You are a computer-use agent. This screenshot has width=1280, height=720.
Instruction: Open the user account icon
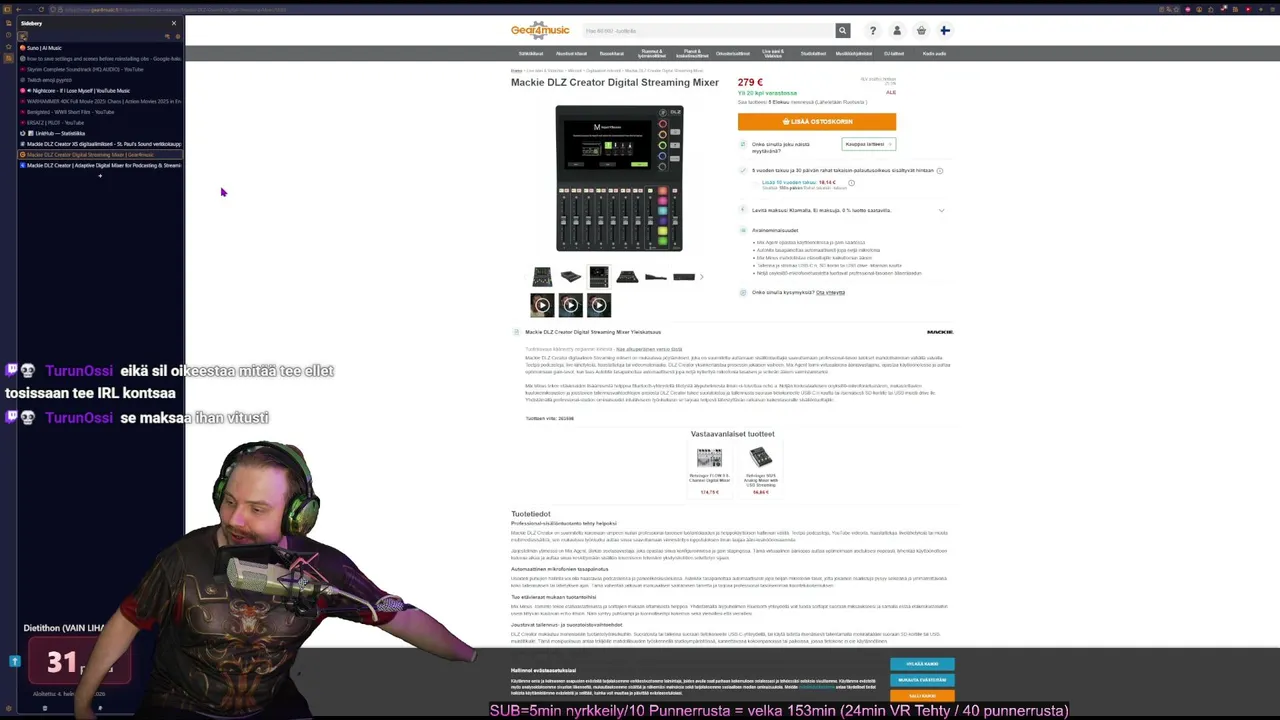click(897, 31)
